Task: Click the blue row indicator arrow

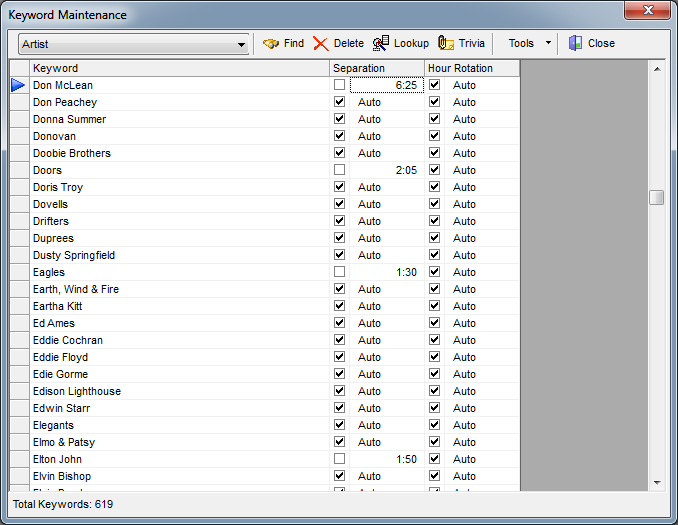Action: (18, 86)
